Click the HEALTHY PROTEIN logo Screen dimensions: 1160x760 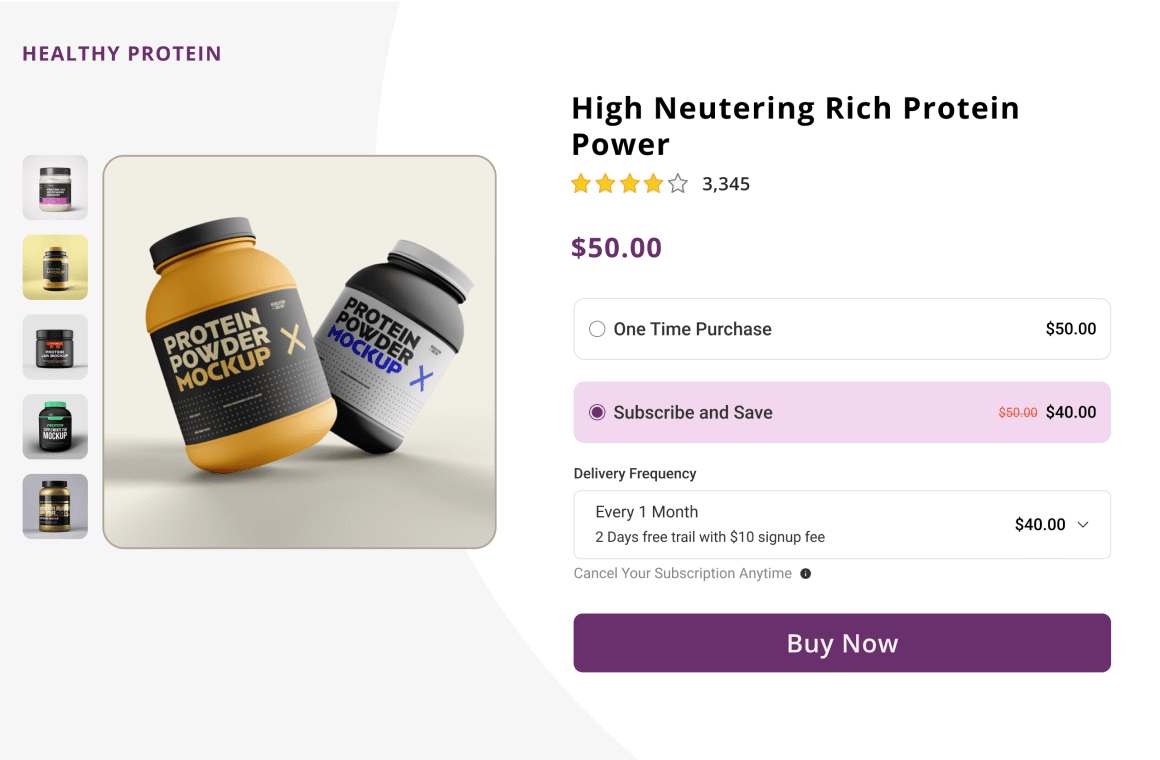121,53
